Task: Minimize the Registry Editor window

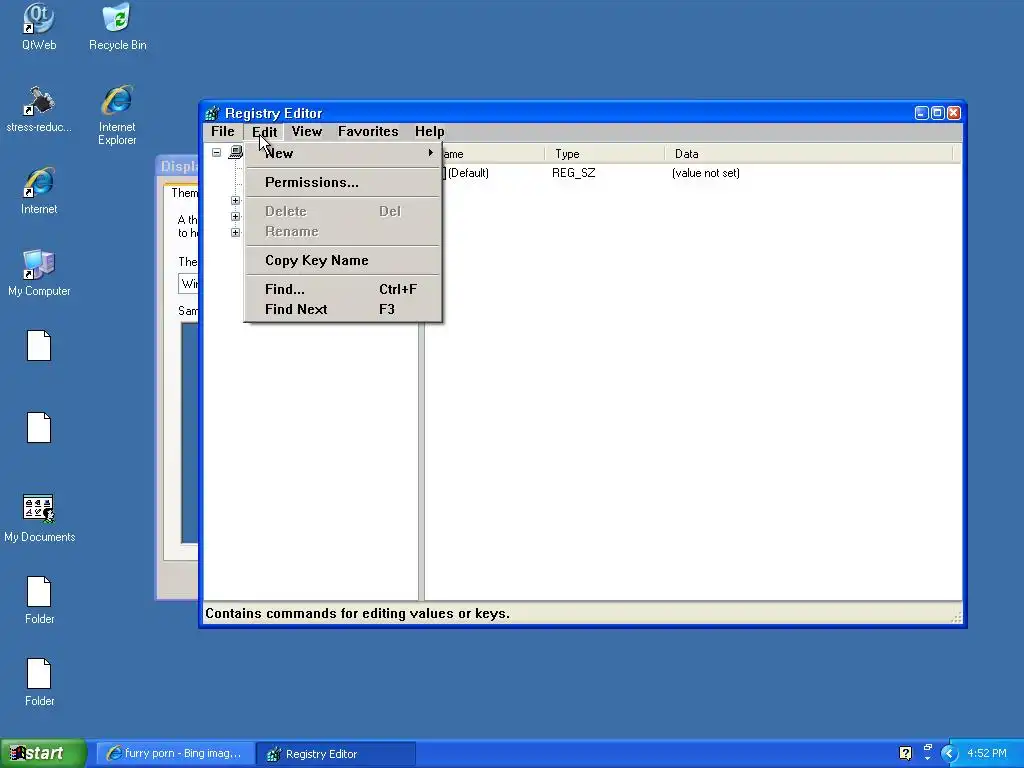Action: [x=921, y=113]
